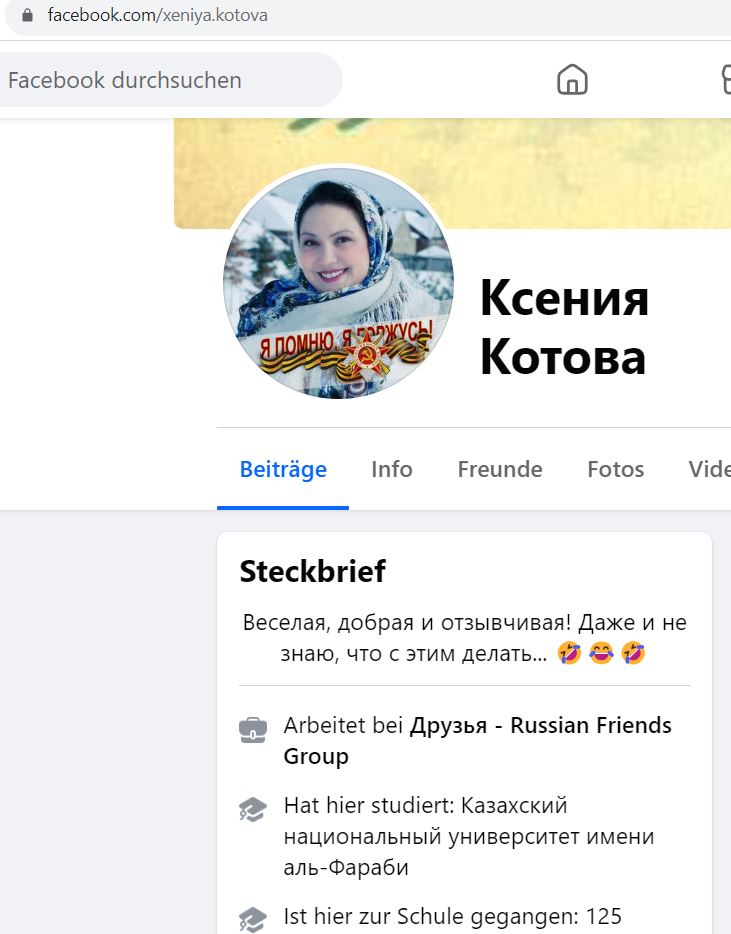Viewport: 731px width, 934px height.
Task: Open the yellow cover photo
Action: [453, 173]
